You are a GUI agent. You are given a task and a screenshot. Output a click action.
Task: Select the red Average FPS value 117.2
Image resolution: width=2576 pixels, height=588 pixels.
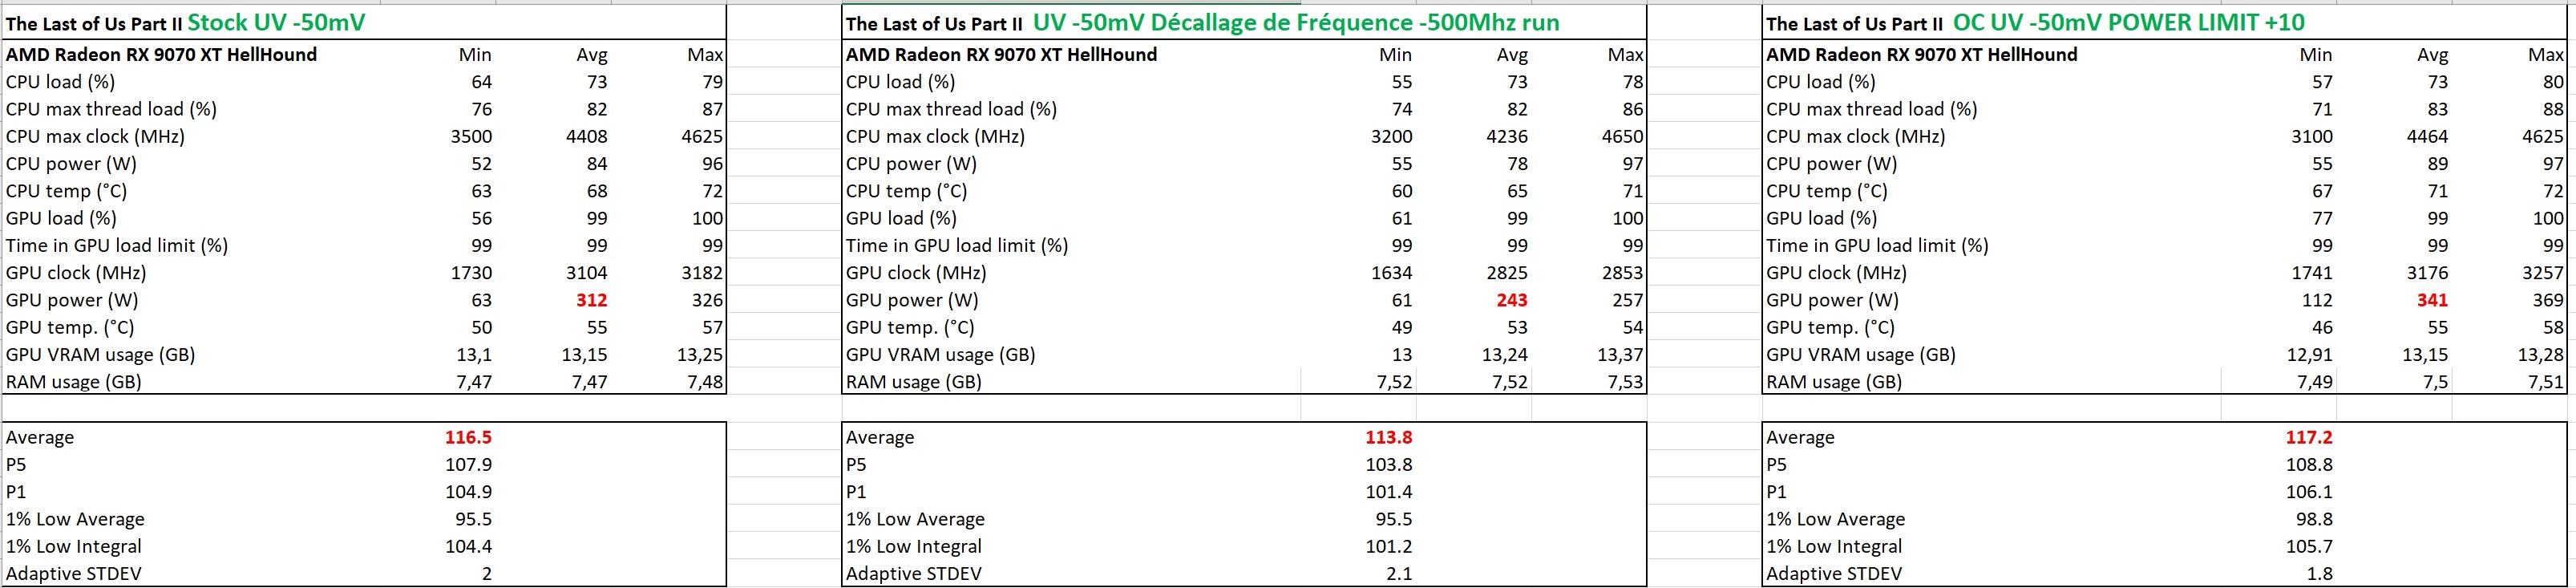(2309, 437)
